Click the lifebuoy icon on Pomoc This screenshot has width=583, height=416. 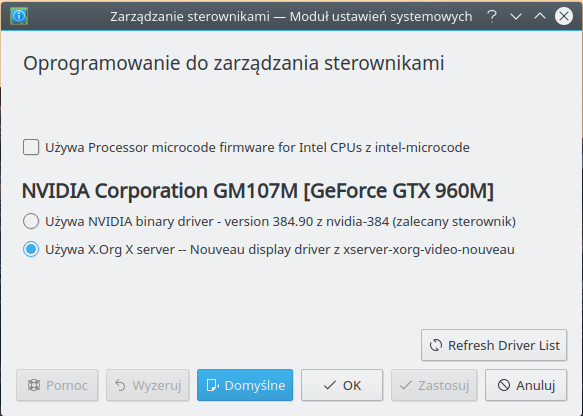[x=34, y=385]
